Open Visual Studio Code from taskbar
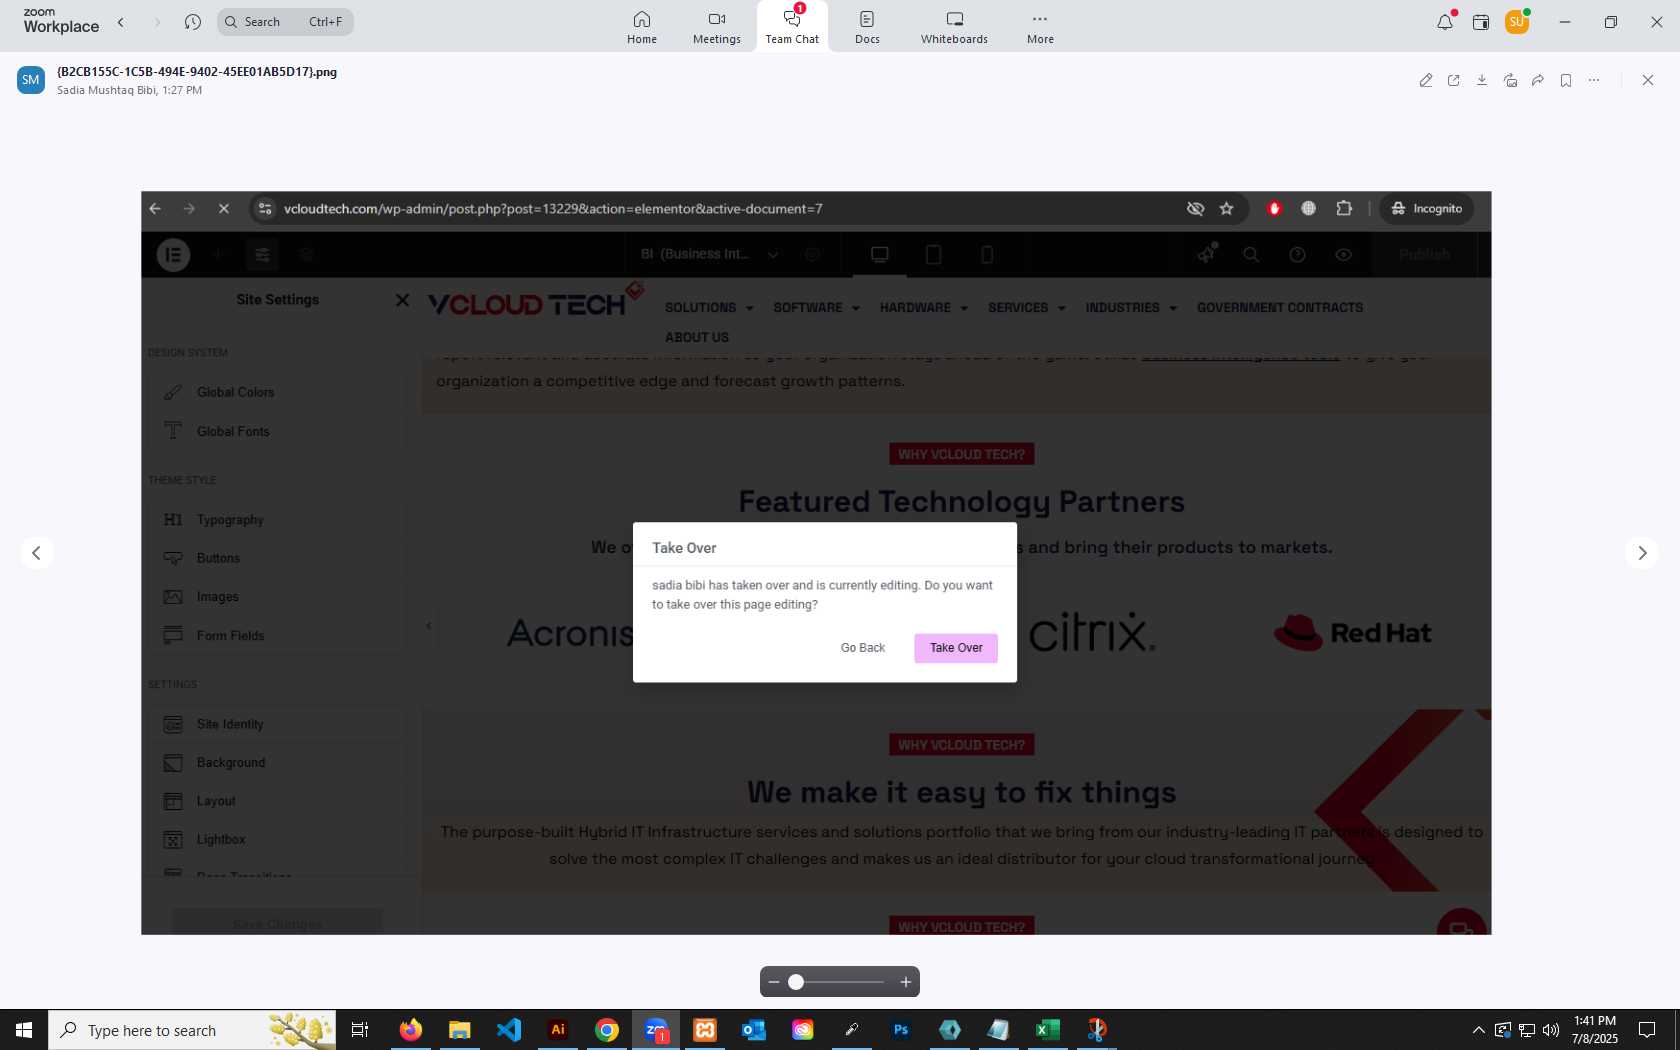1680x1050 pixels. pyautogui.click(x=509, y=1030)
